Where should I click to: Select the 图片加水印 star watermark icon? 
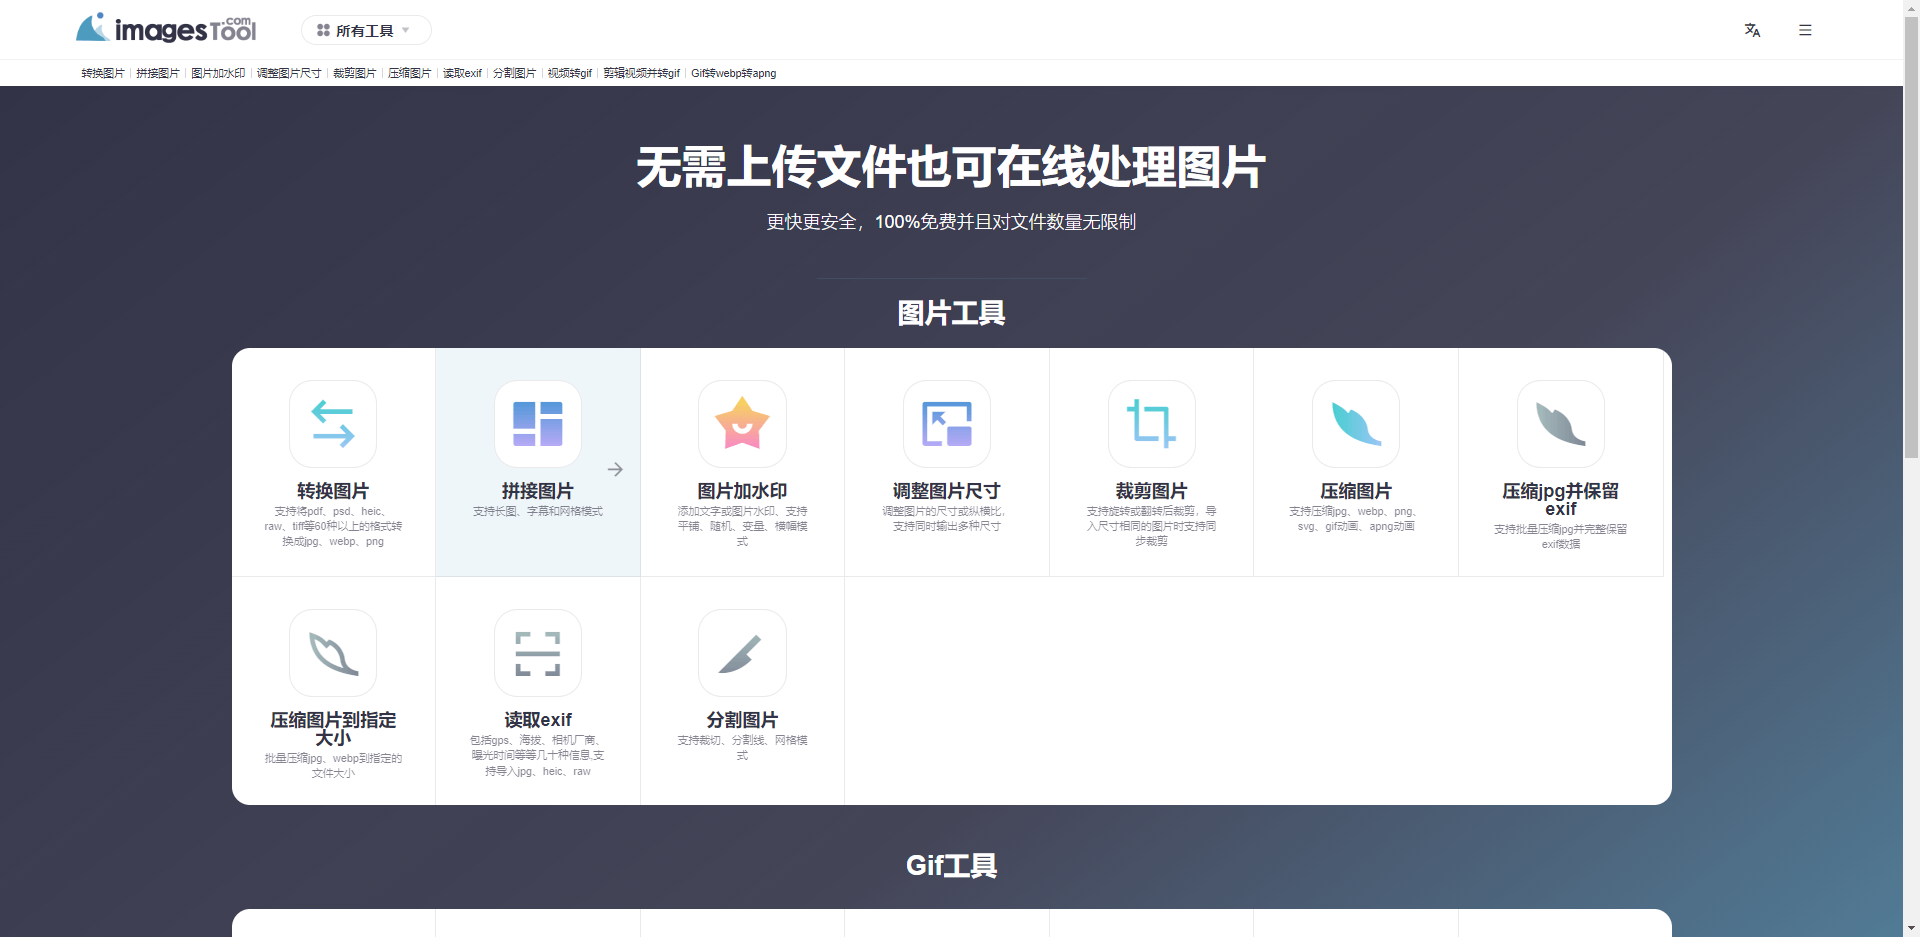pyautogui.click(x=742, y=424)
